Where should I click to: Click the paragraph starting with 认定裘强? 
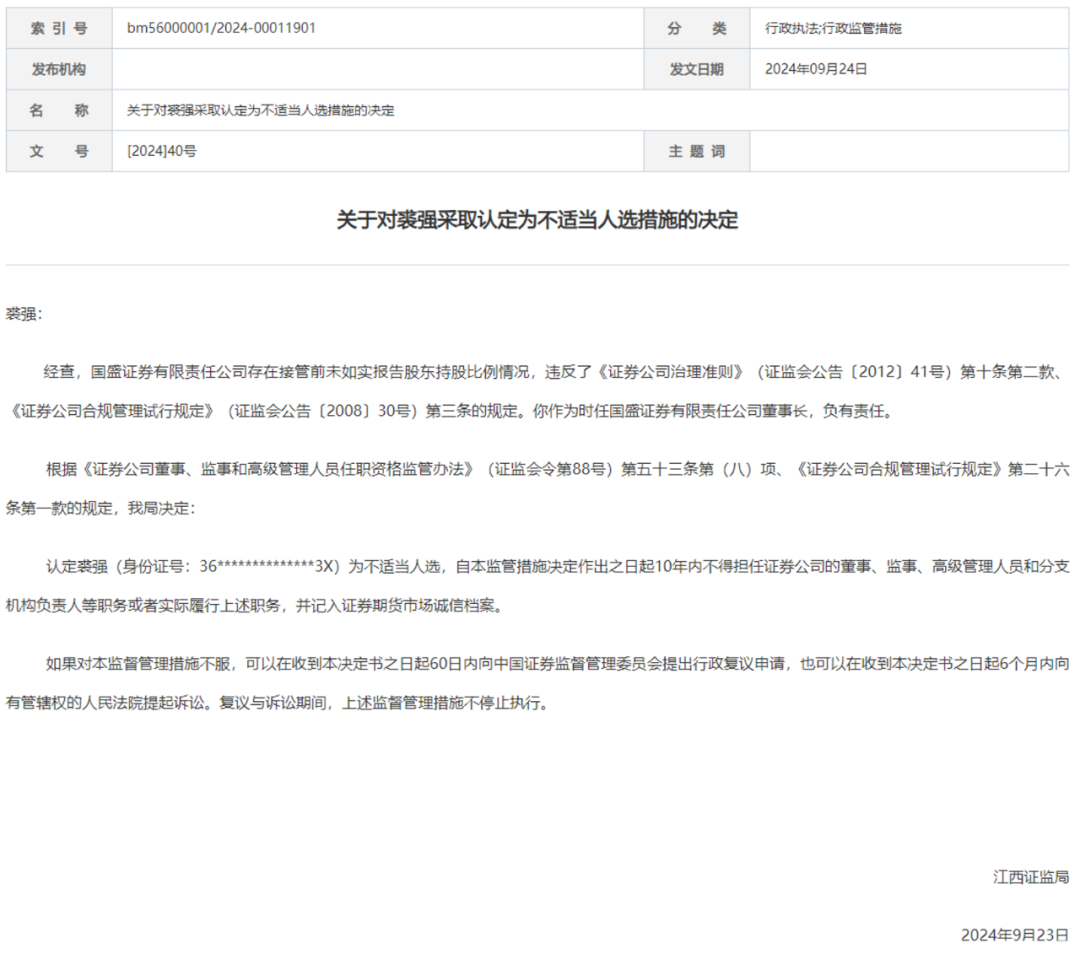click(x=537, y=585)
